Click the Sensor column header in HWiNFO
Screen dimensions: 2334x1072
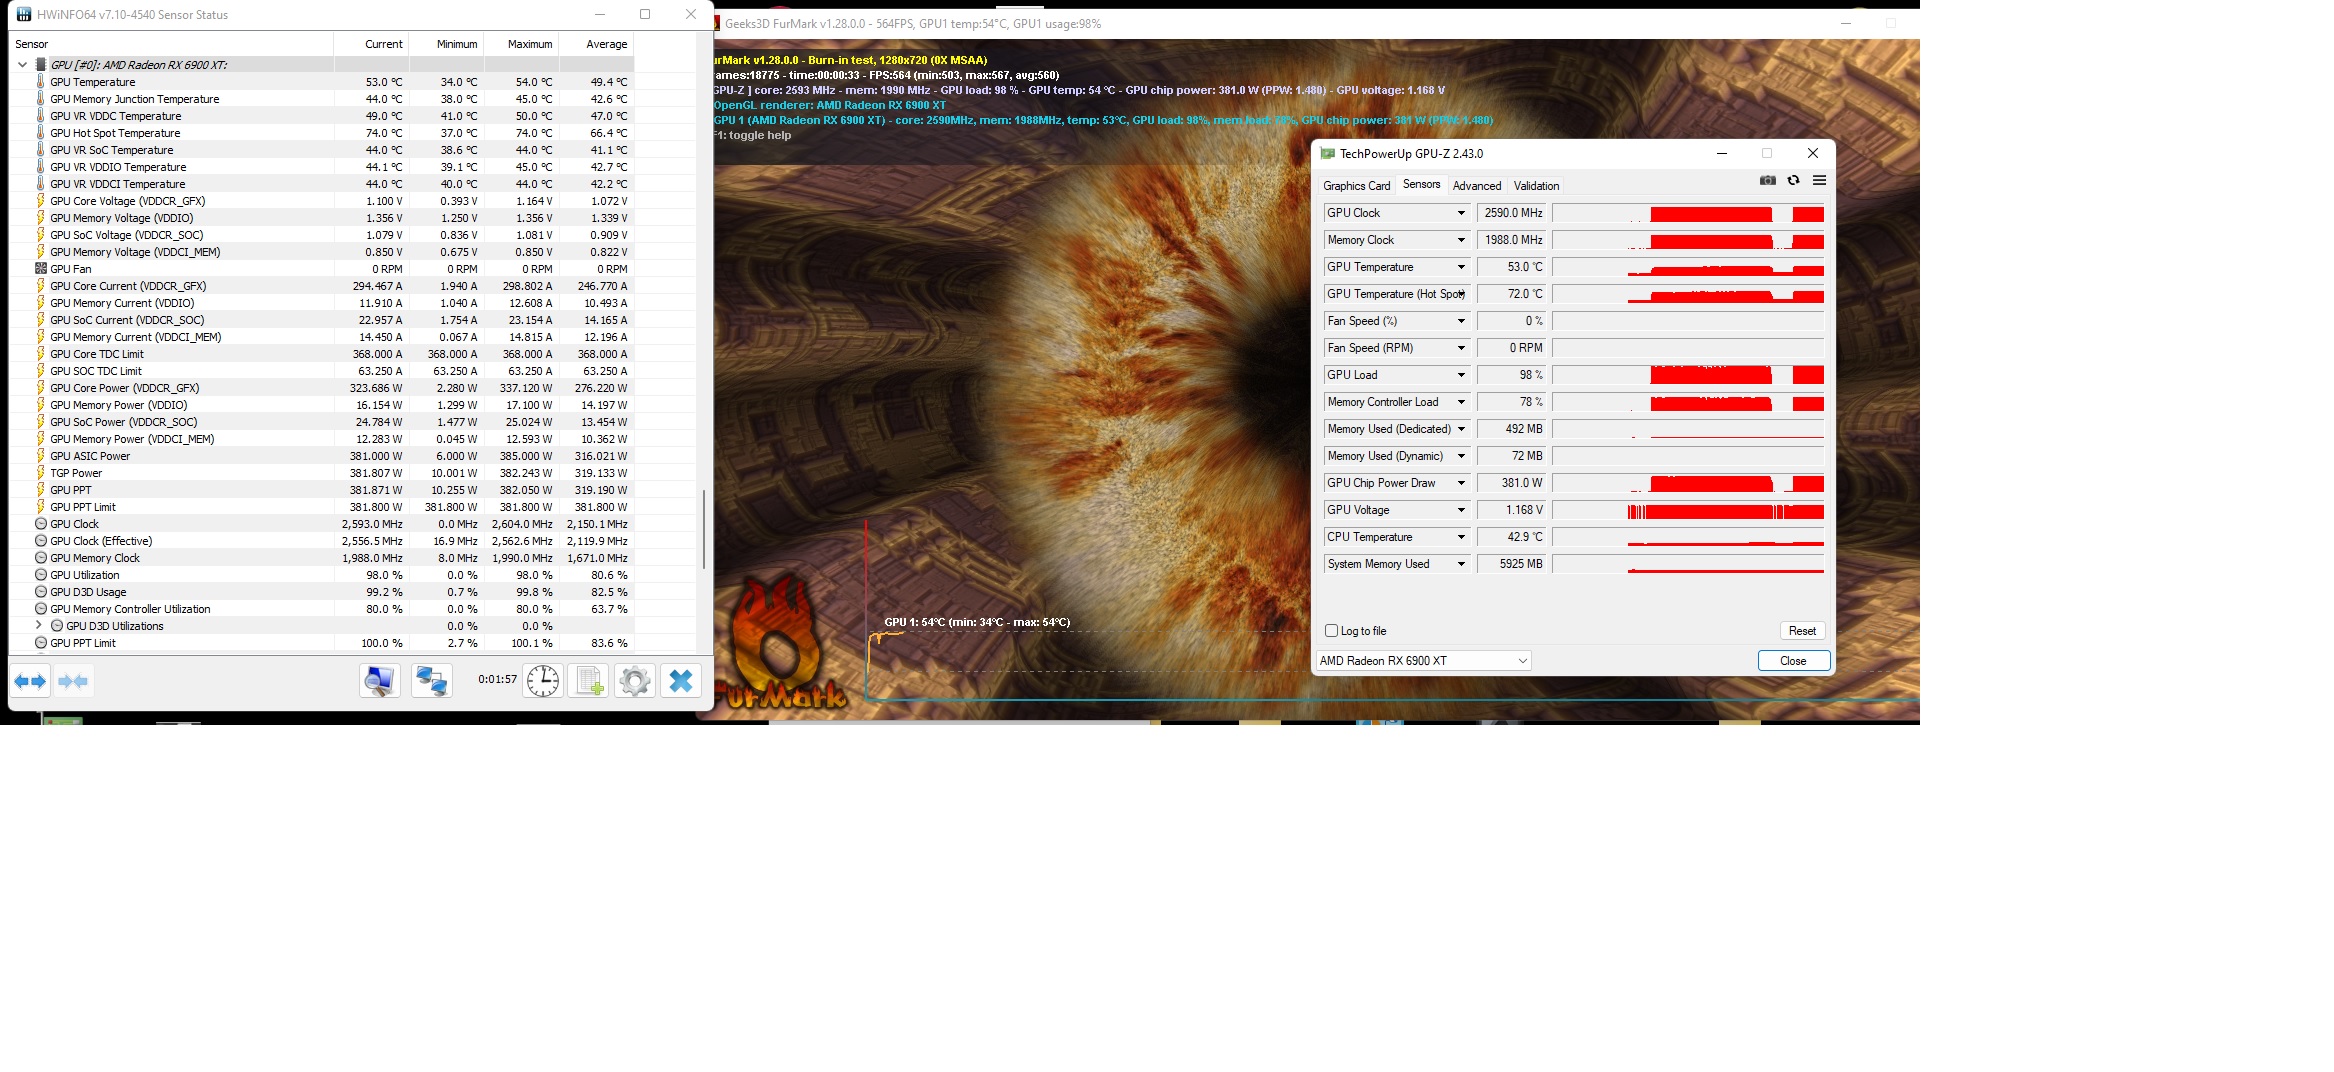click(x=171, y=44)
